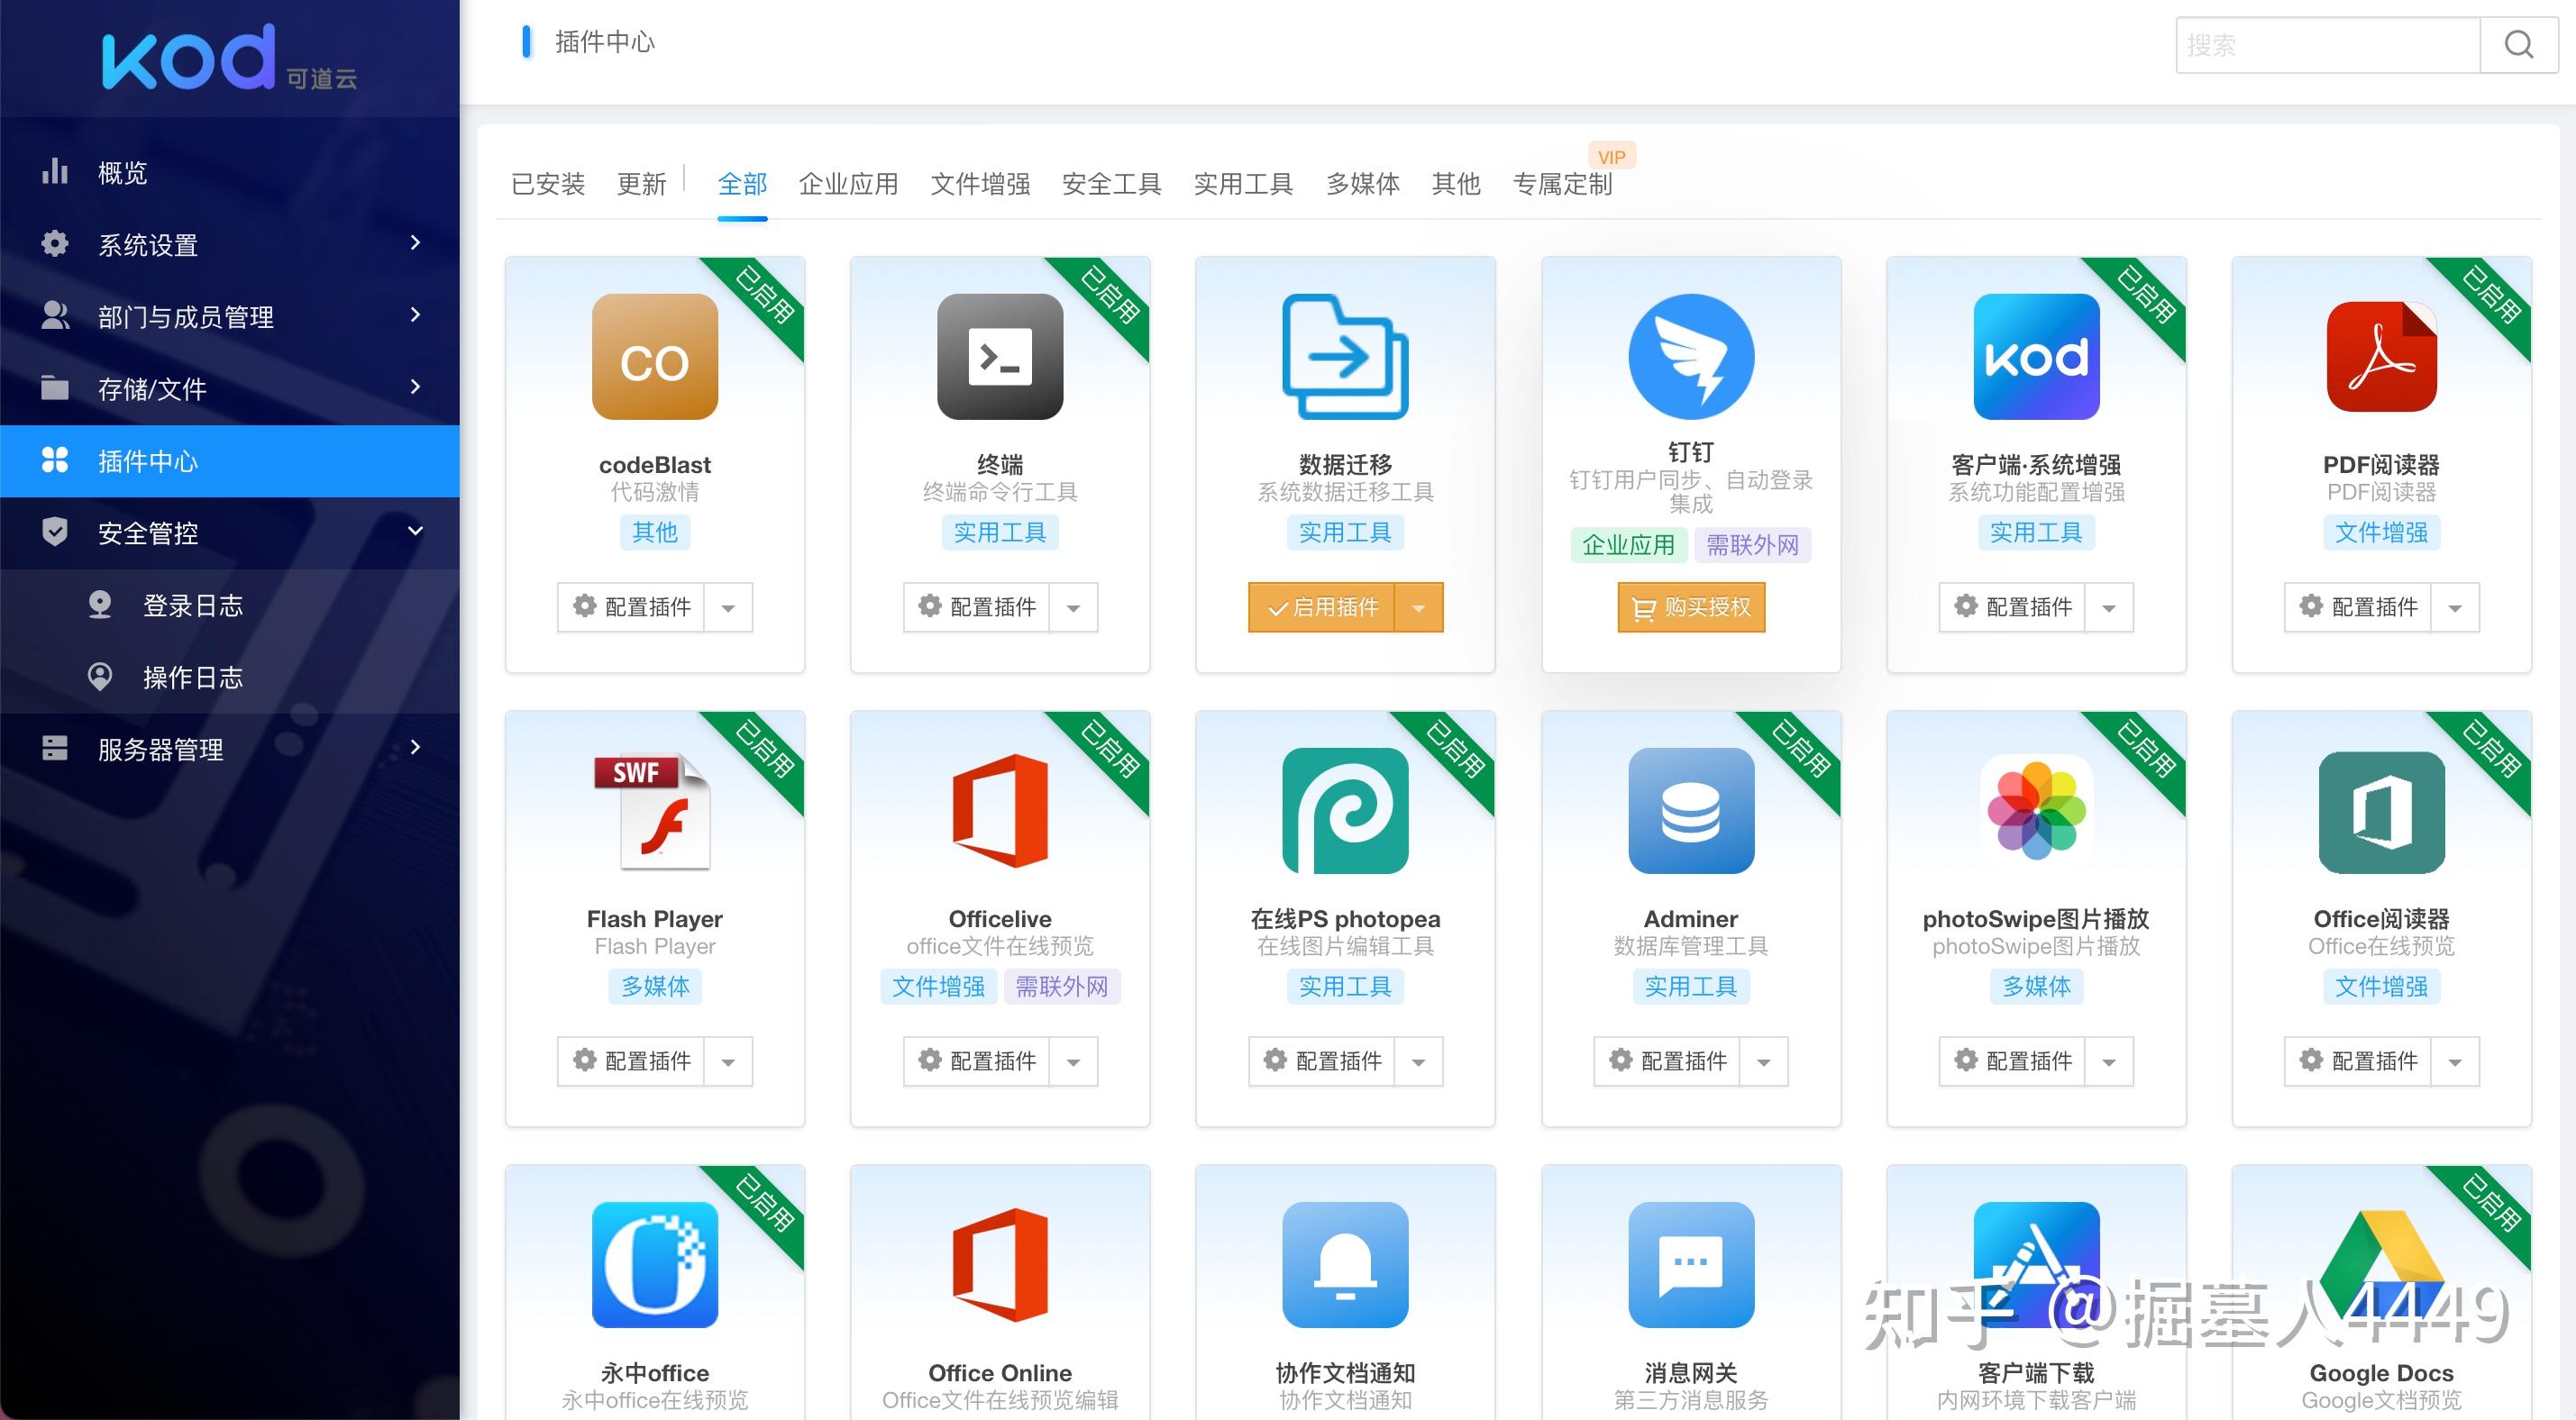The image size is (2576, 1420).
Task: Click the PDF阅读器 plugin icon
Action: click(x=2381, y=357)
